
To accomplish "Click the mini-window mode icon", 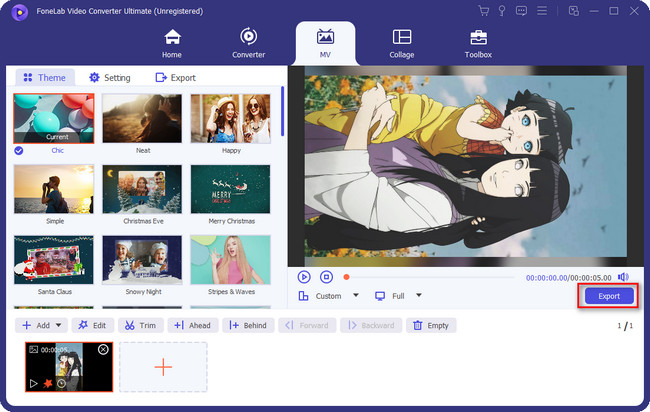I will coord(574,11).
